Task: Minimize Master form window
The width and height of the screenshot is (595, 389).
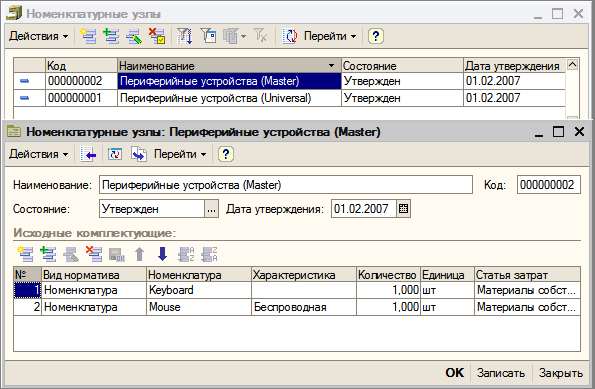Action: click(538, 133)
